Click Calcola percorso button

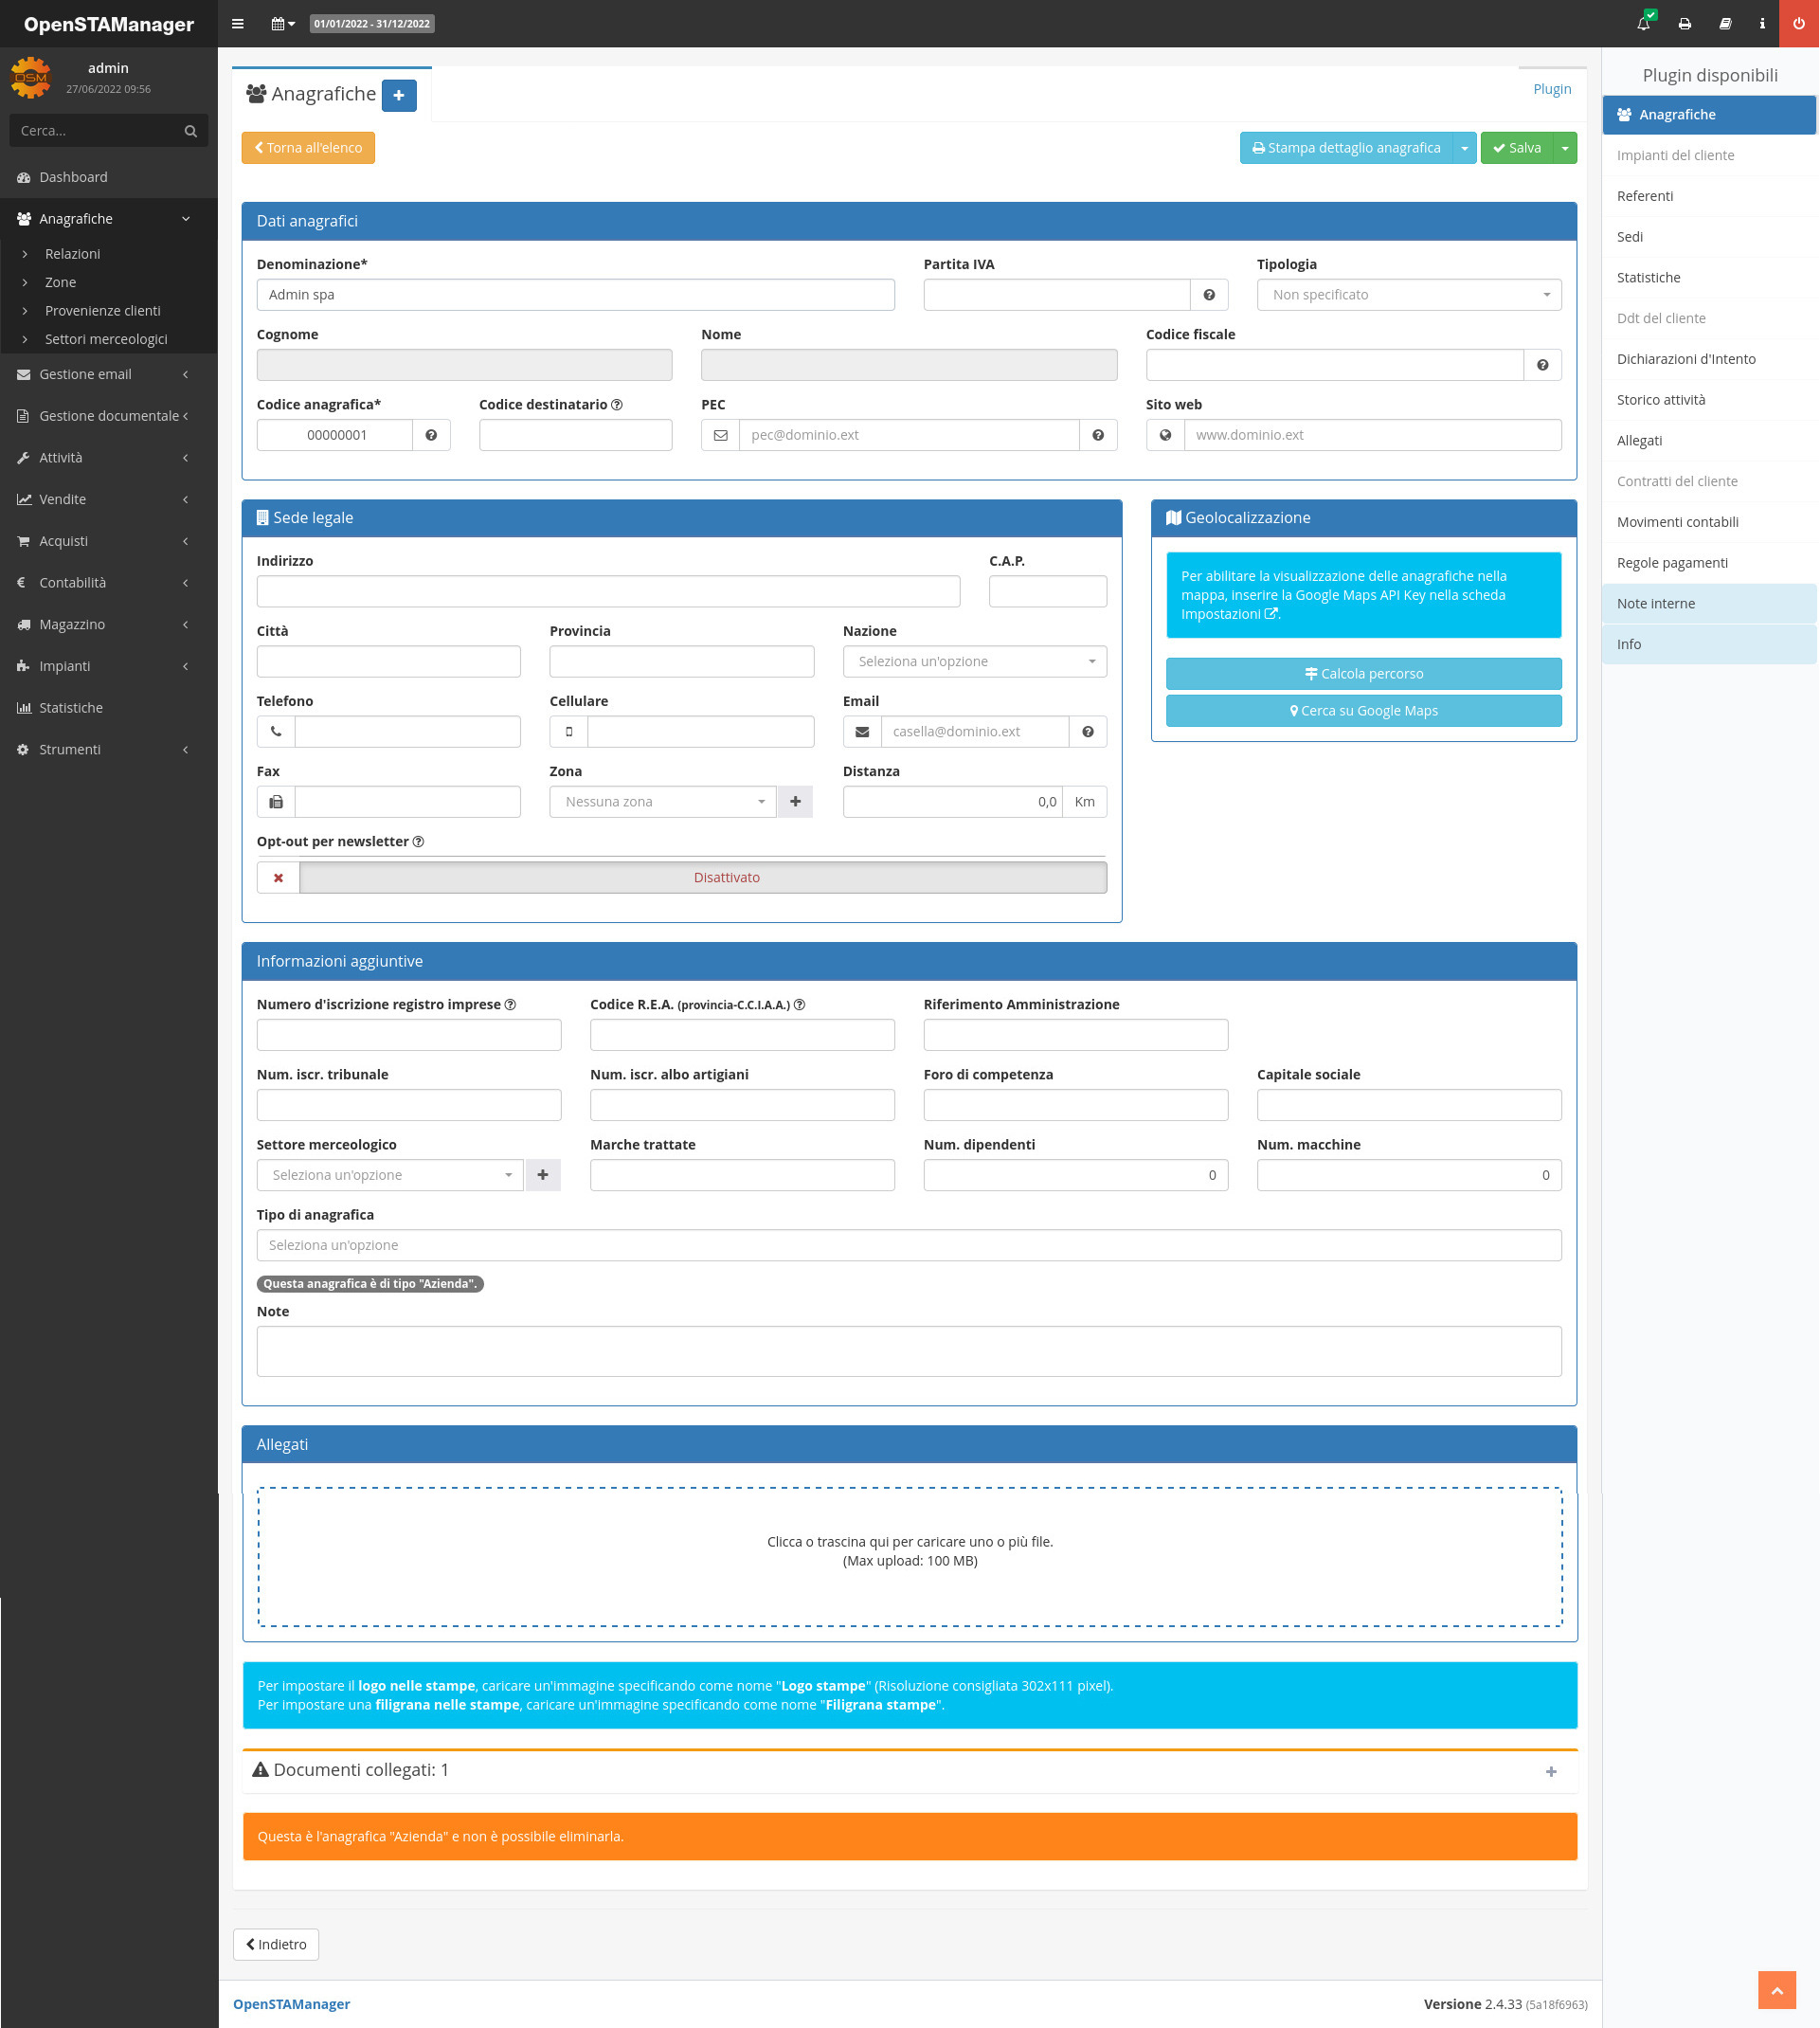tap(1363, 674)
